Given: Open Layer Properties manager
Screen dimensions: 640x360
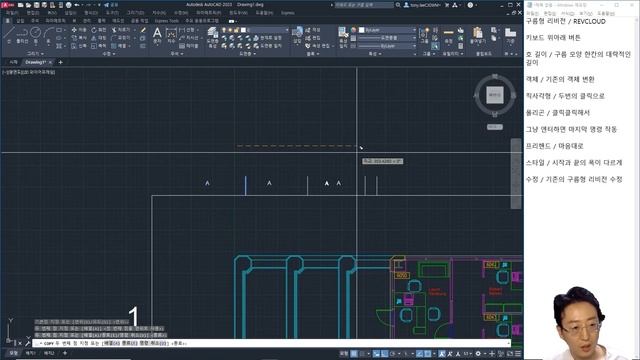Looking at the screenshot, I should pyautogui.click(x=212, y=38).
